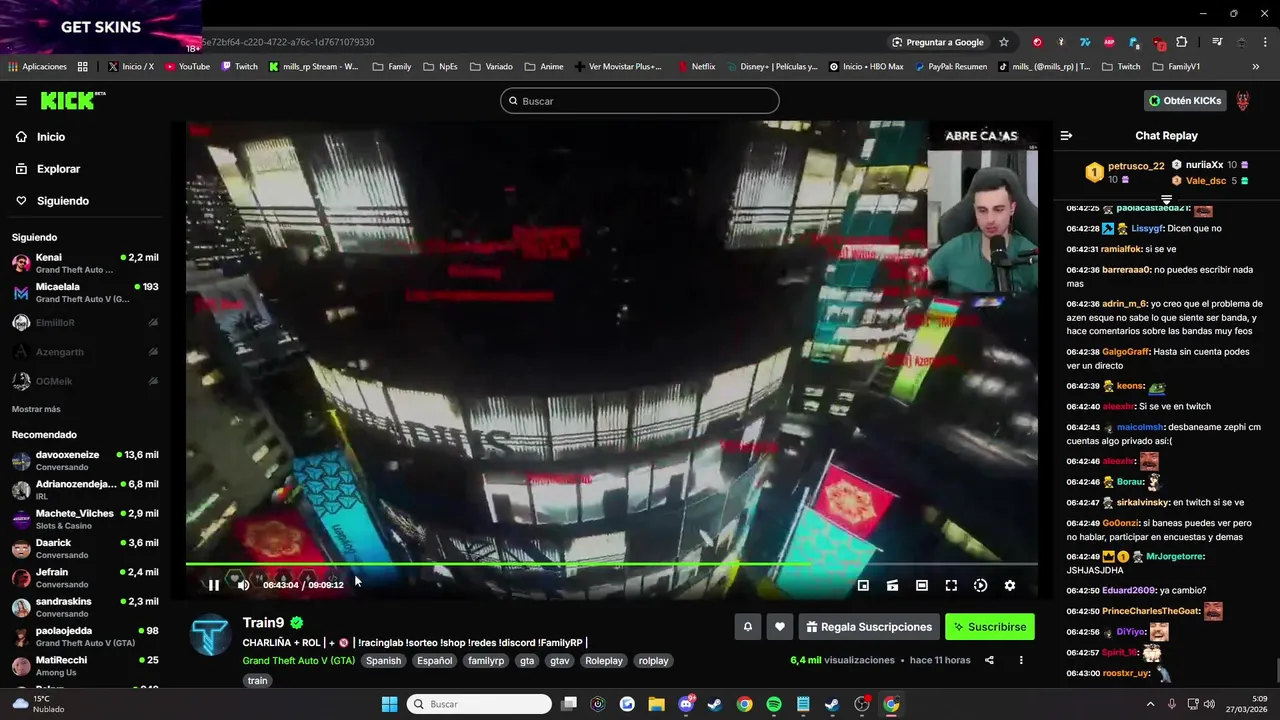Click Grand Theft Auto V category link
Image resolution: width=1280 pixels, height=720 pixels.
298,661
